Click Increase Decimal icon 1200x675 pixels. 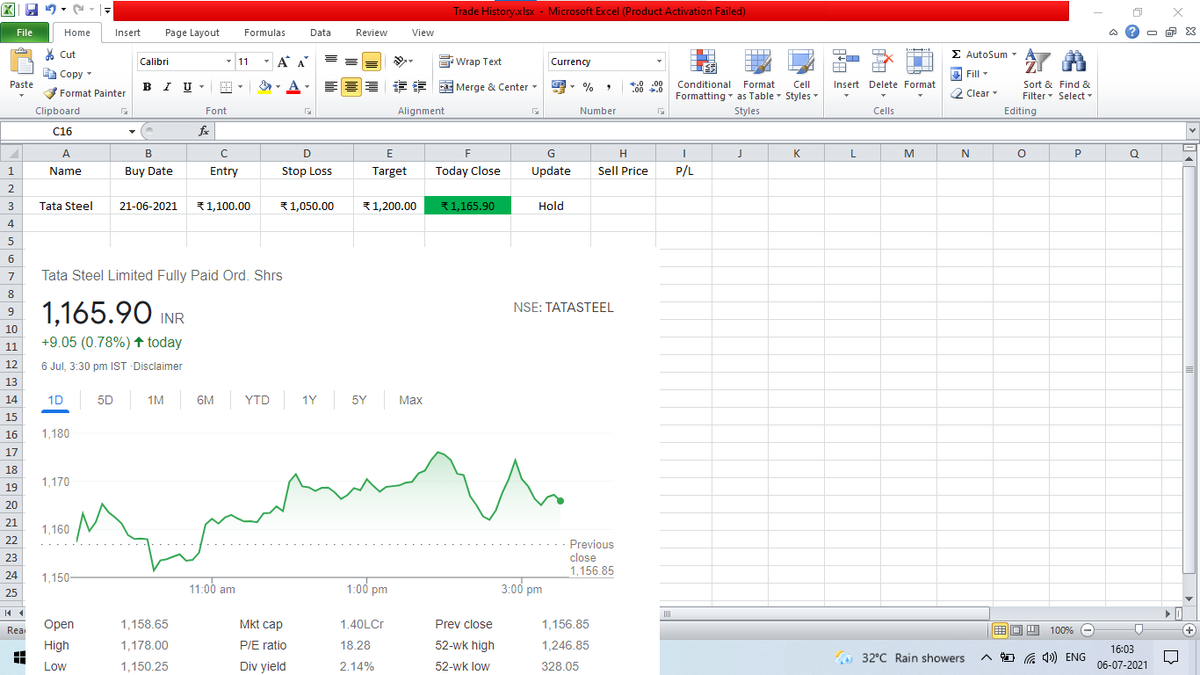tap(635, 87)
